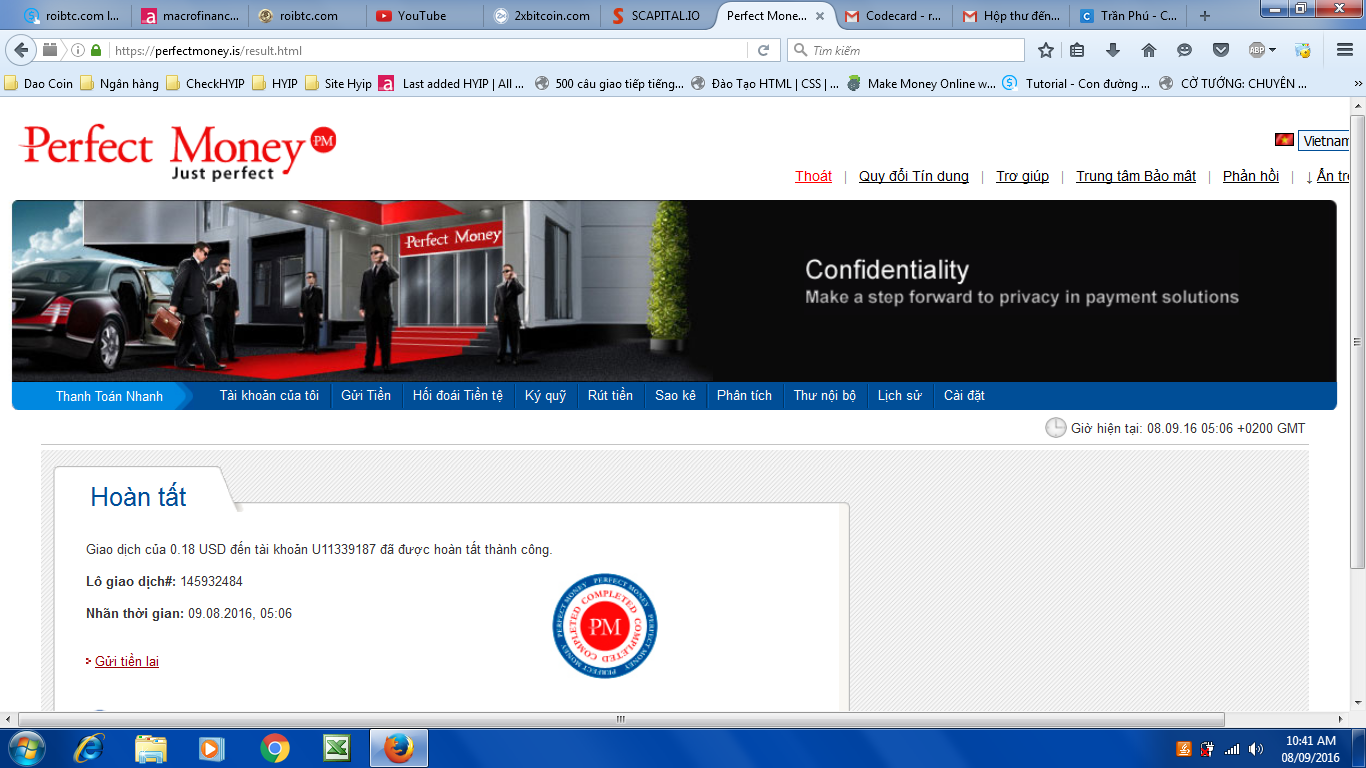Click the Thoát logout link
The image size is (1366, 768).
813,176
